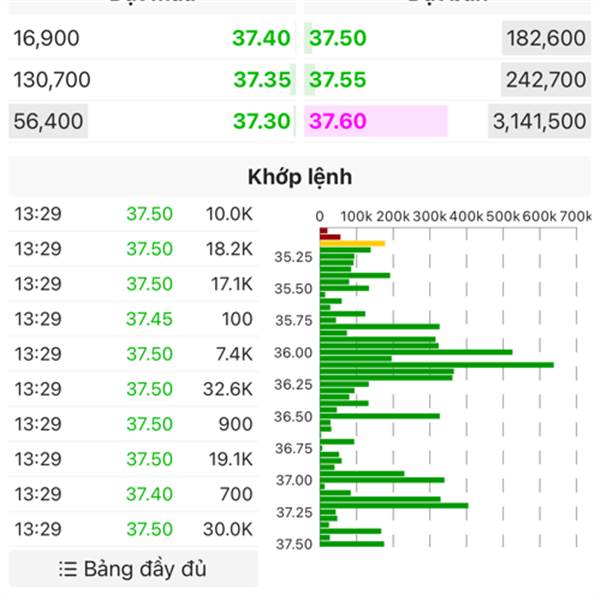Open the Bảng đầy đủ full table
600x600 pixels.
click(x=133, y=569)
